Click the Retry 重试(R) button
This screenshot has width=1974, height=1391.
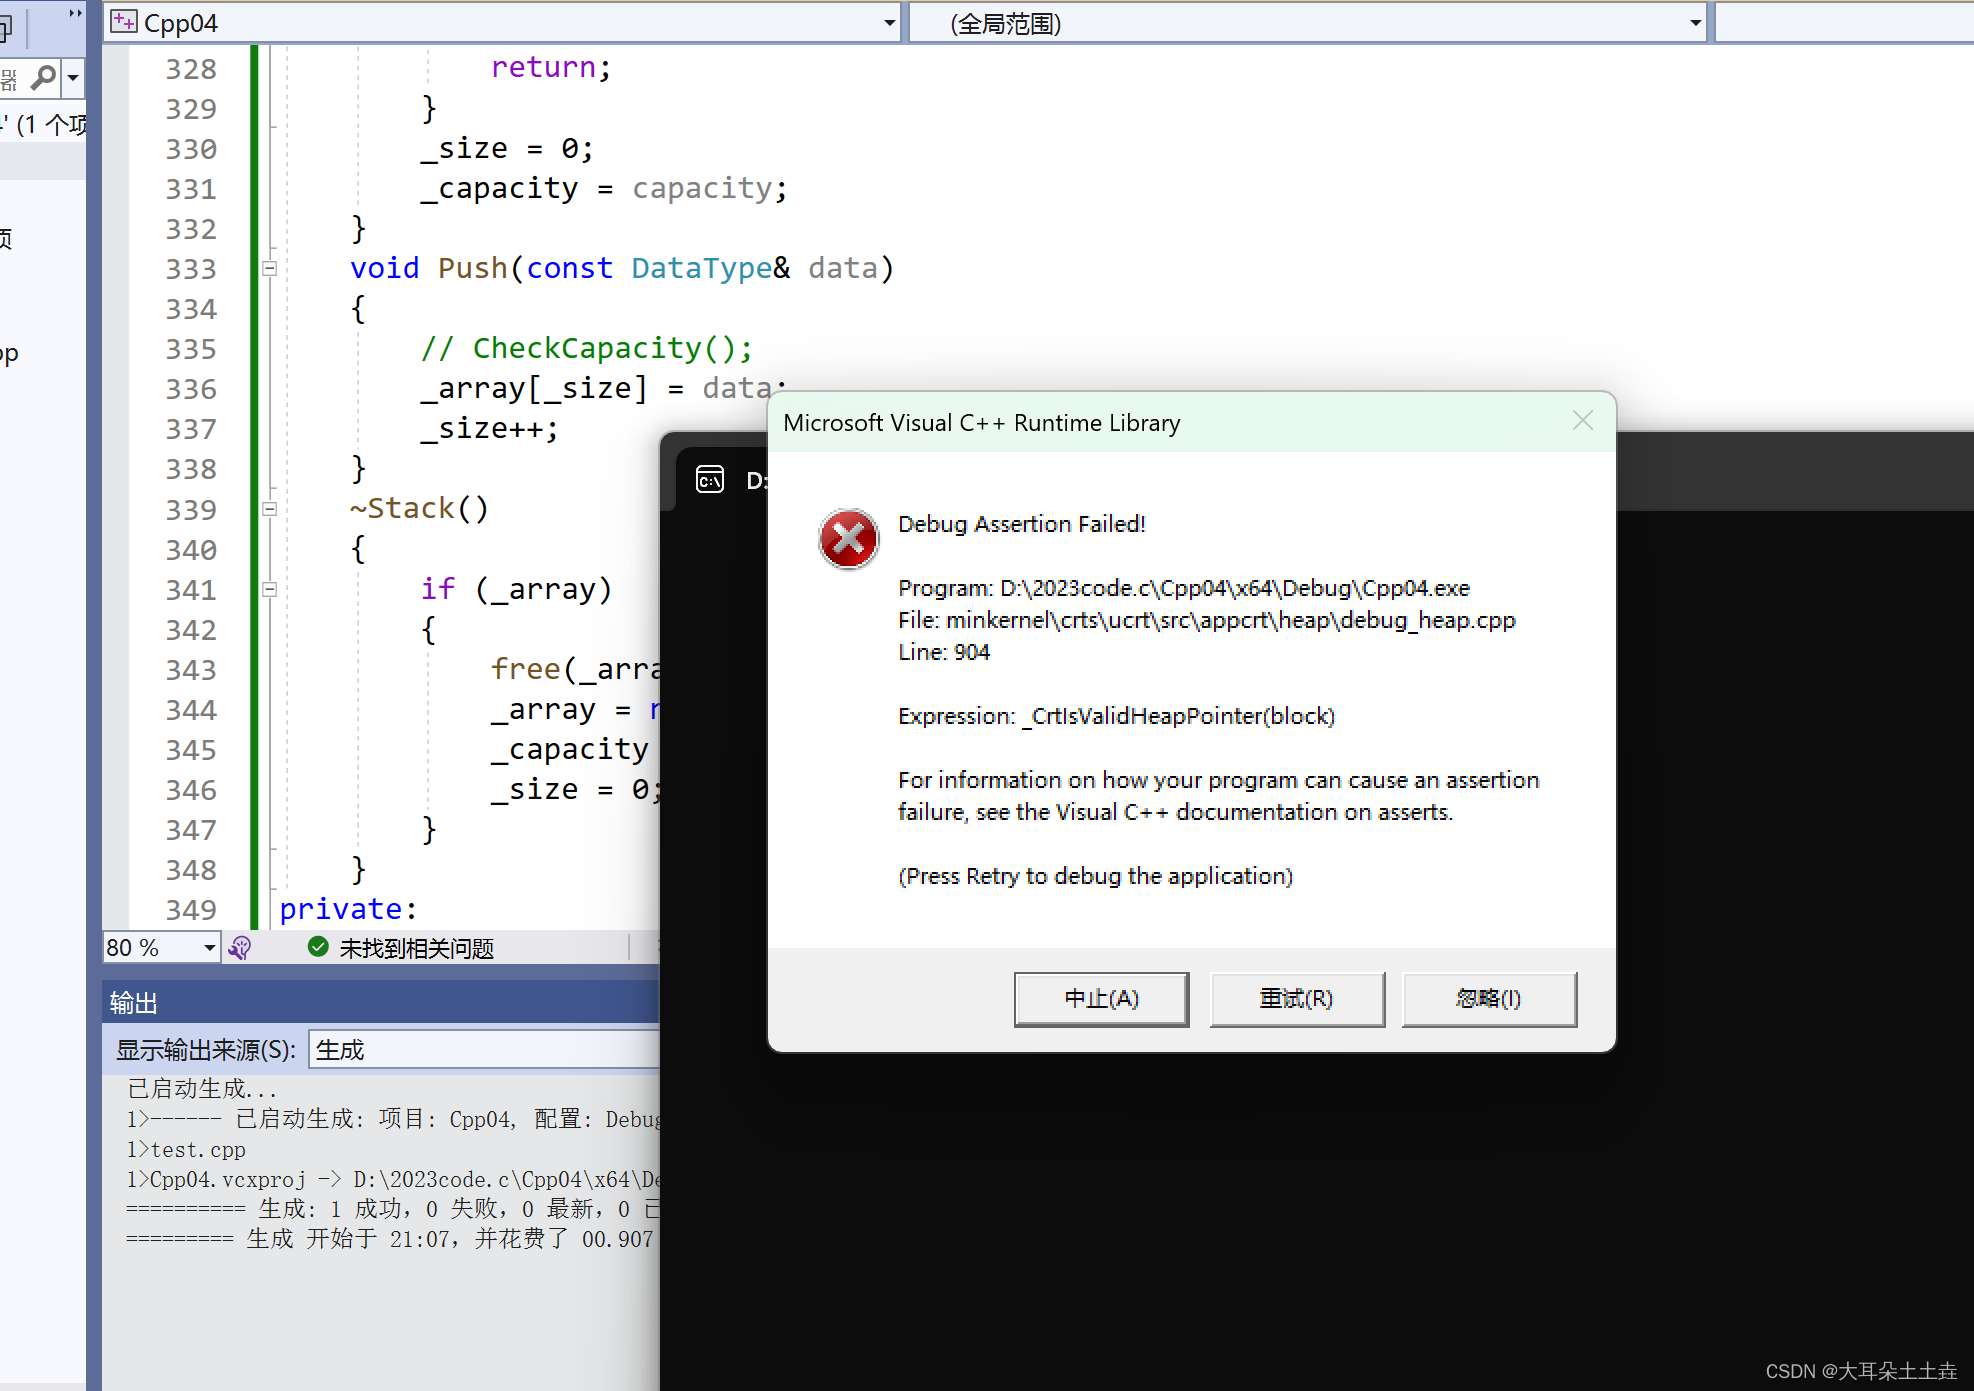(x=1297, y=998)
